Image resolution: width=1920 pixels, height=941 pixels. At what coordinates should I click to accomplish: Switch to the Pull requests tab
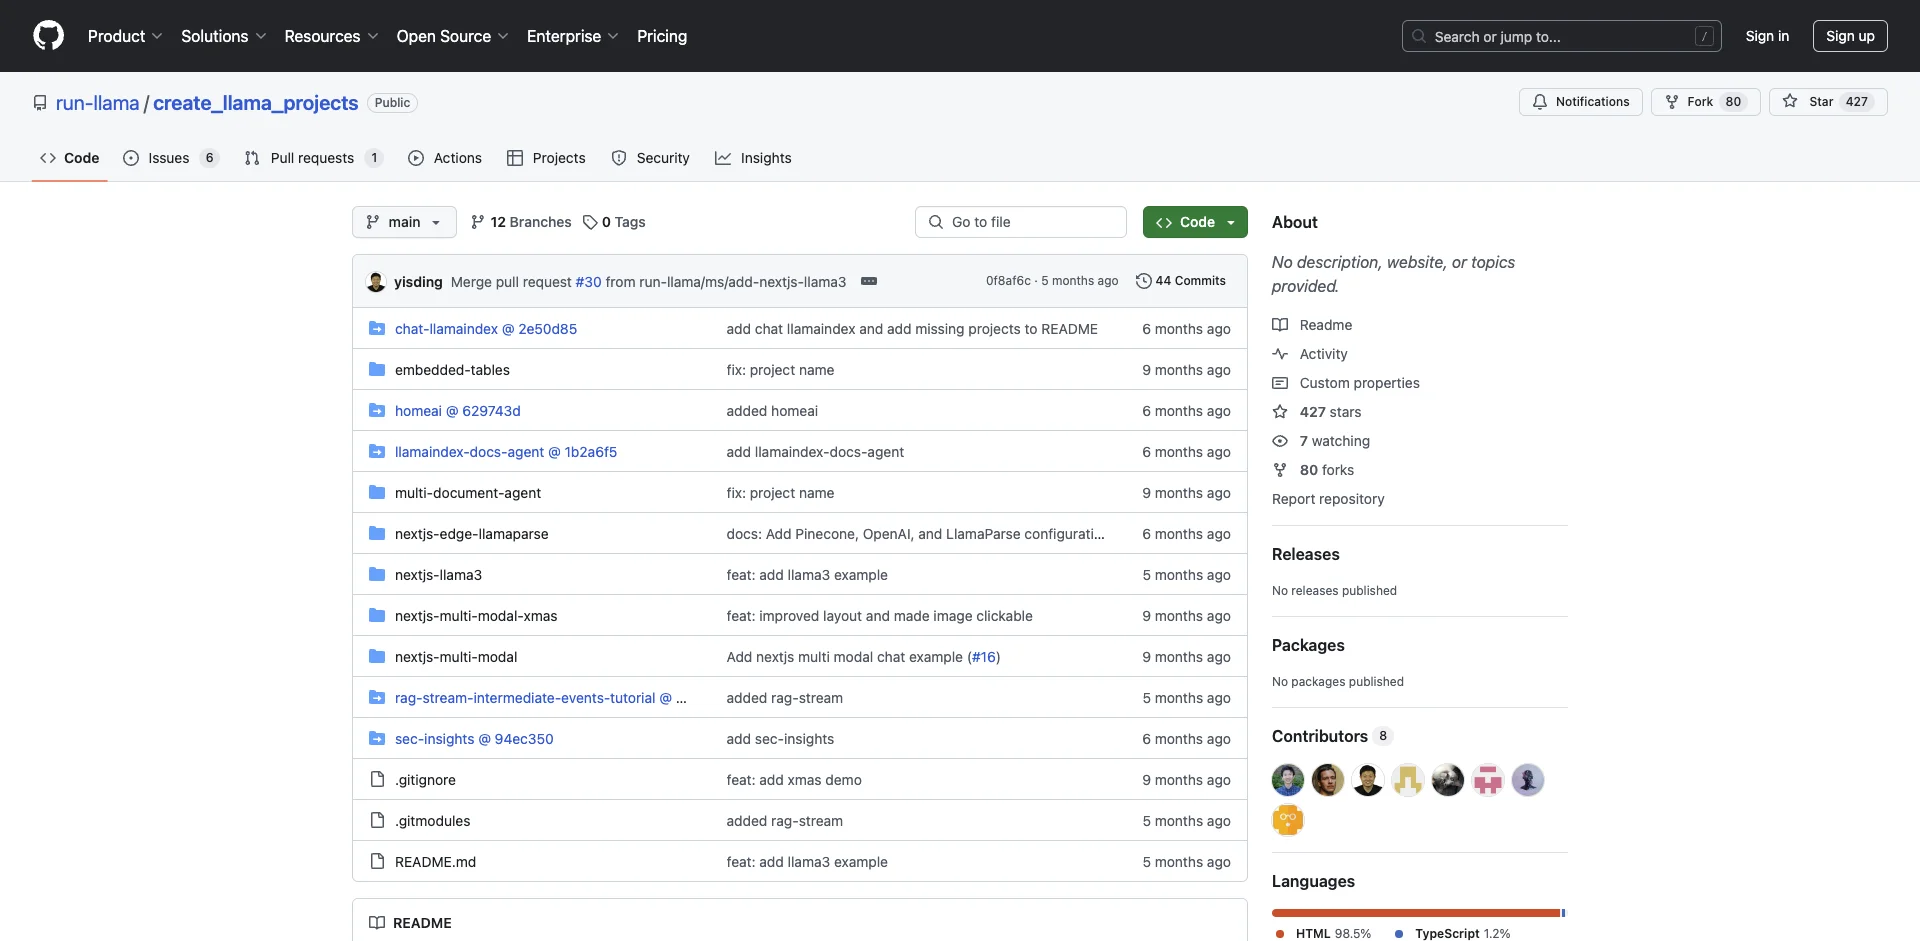click(x=313, y=158)
